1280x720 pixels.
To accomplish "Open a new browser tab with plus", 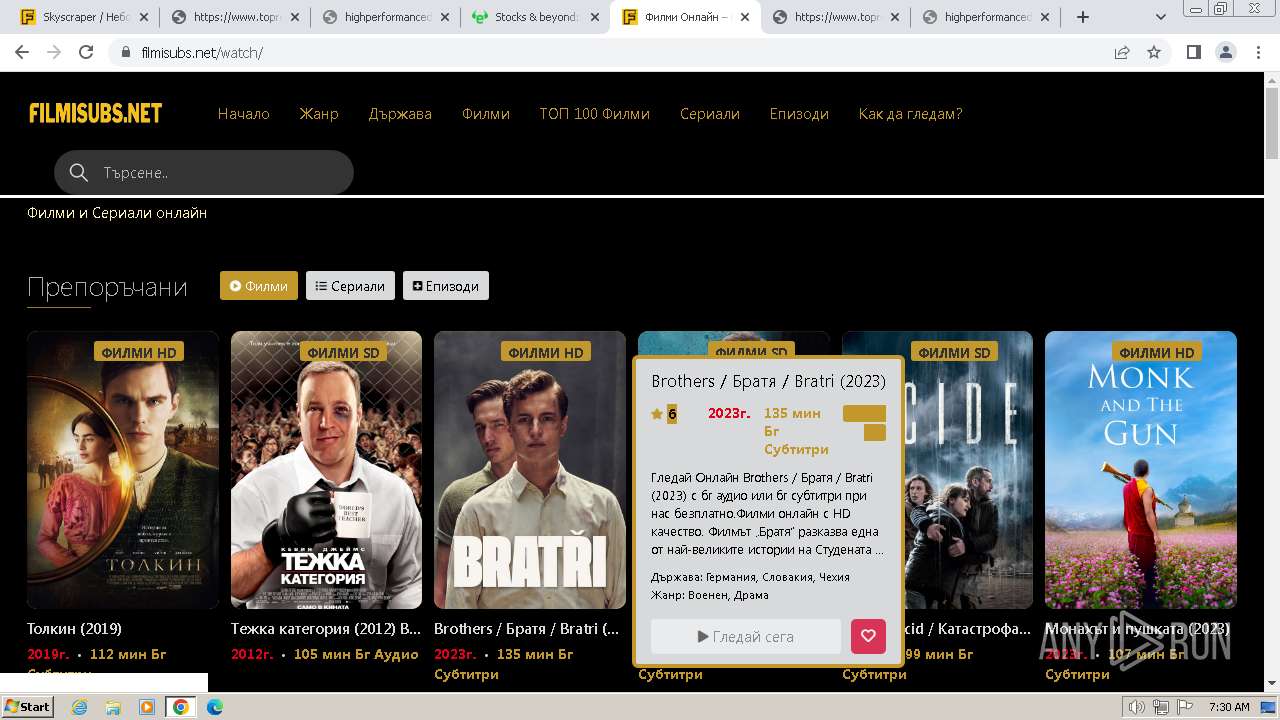I will click(x=1082, y=17).
